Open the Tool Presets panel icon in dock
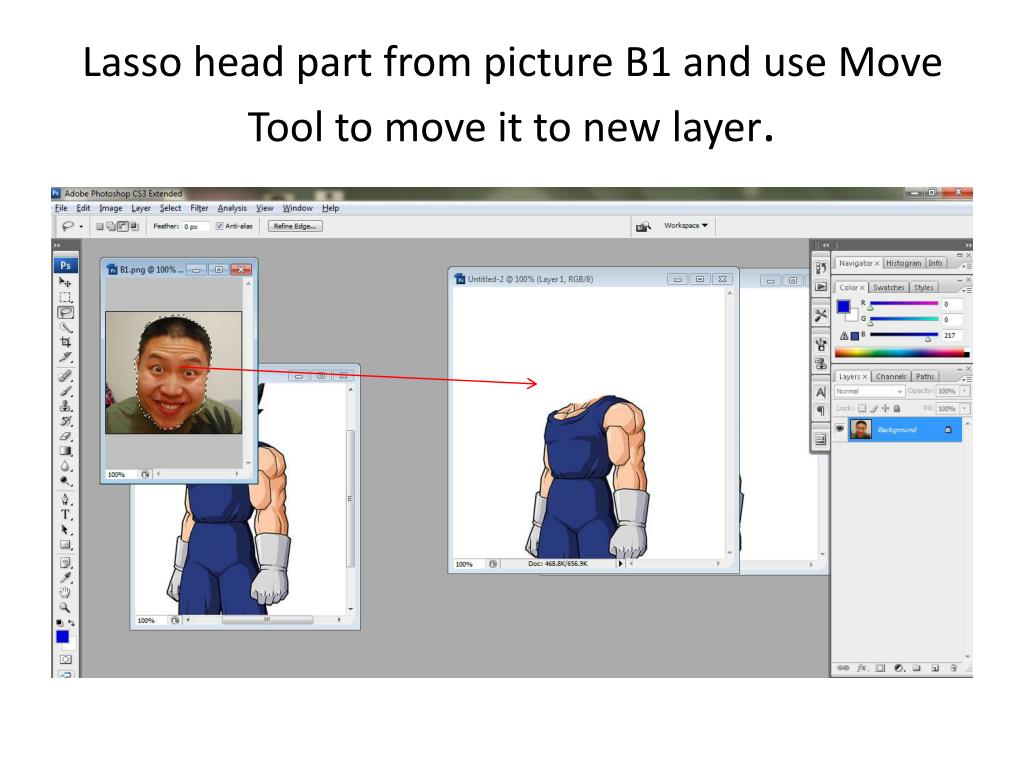Viewport: 1024px width, 768px height. [x=821, y=315]
